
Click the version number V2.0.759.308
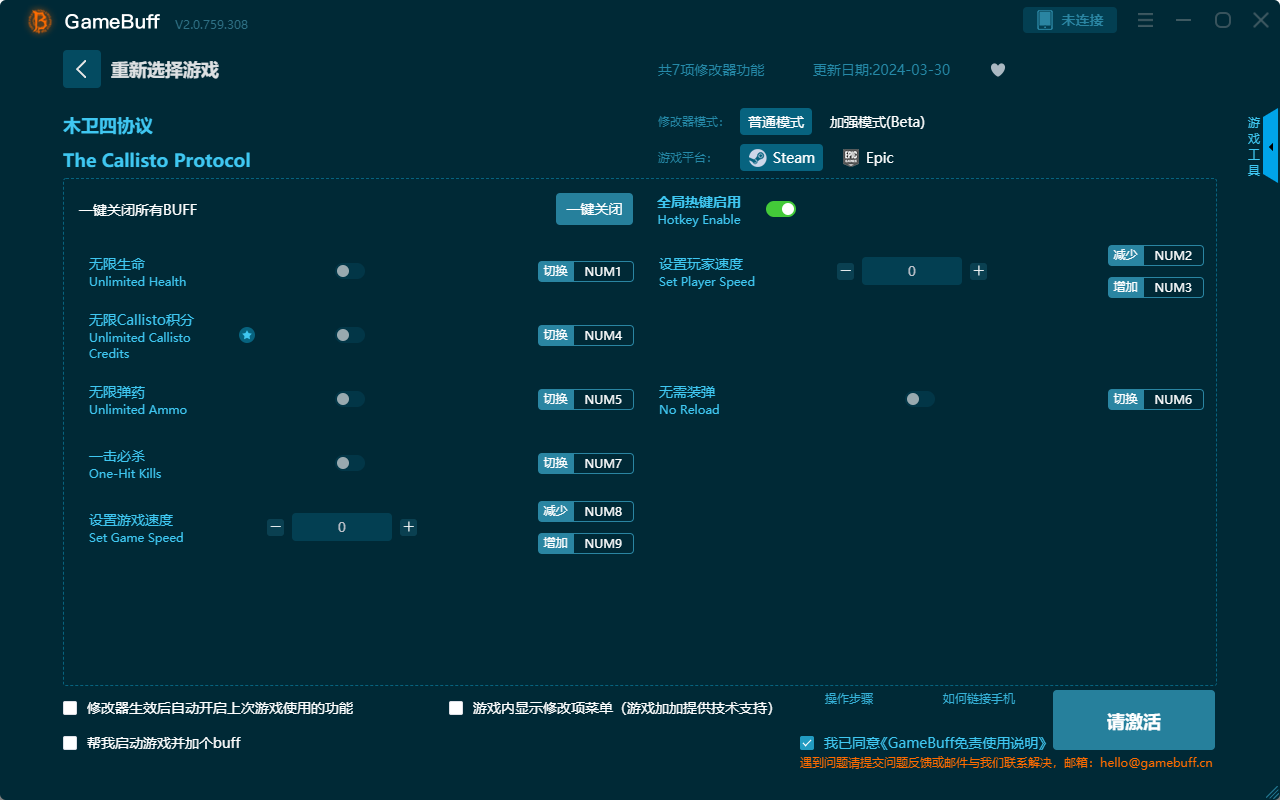click(x=211, y=24)
